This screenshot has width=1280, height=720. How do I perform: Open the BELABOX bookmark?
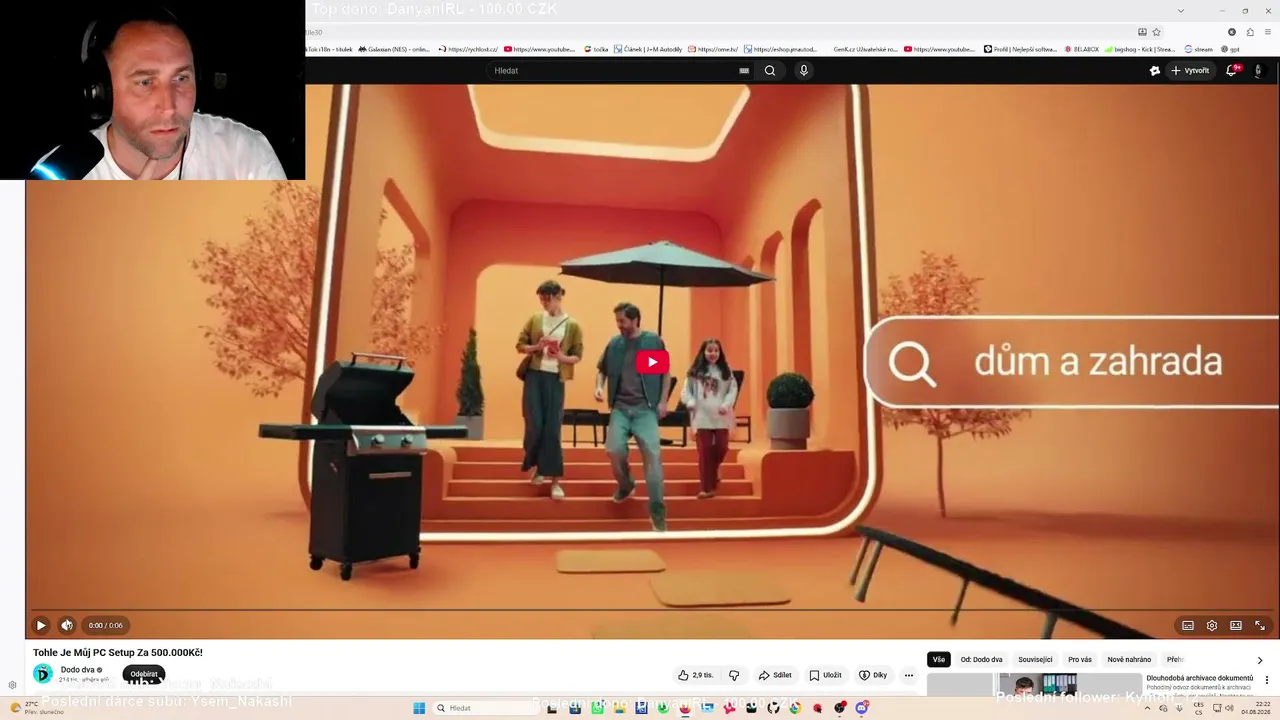[1082, 49]
